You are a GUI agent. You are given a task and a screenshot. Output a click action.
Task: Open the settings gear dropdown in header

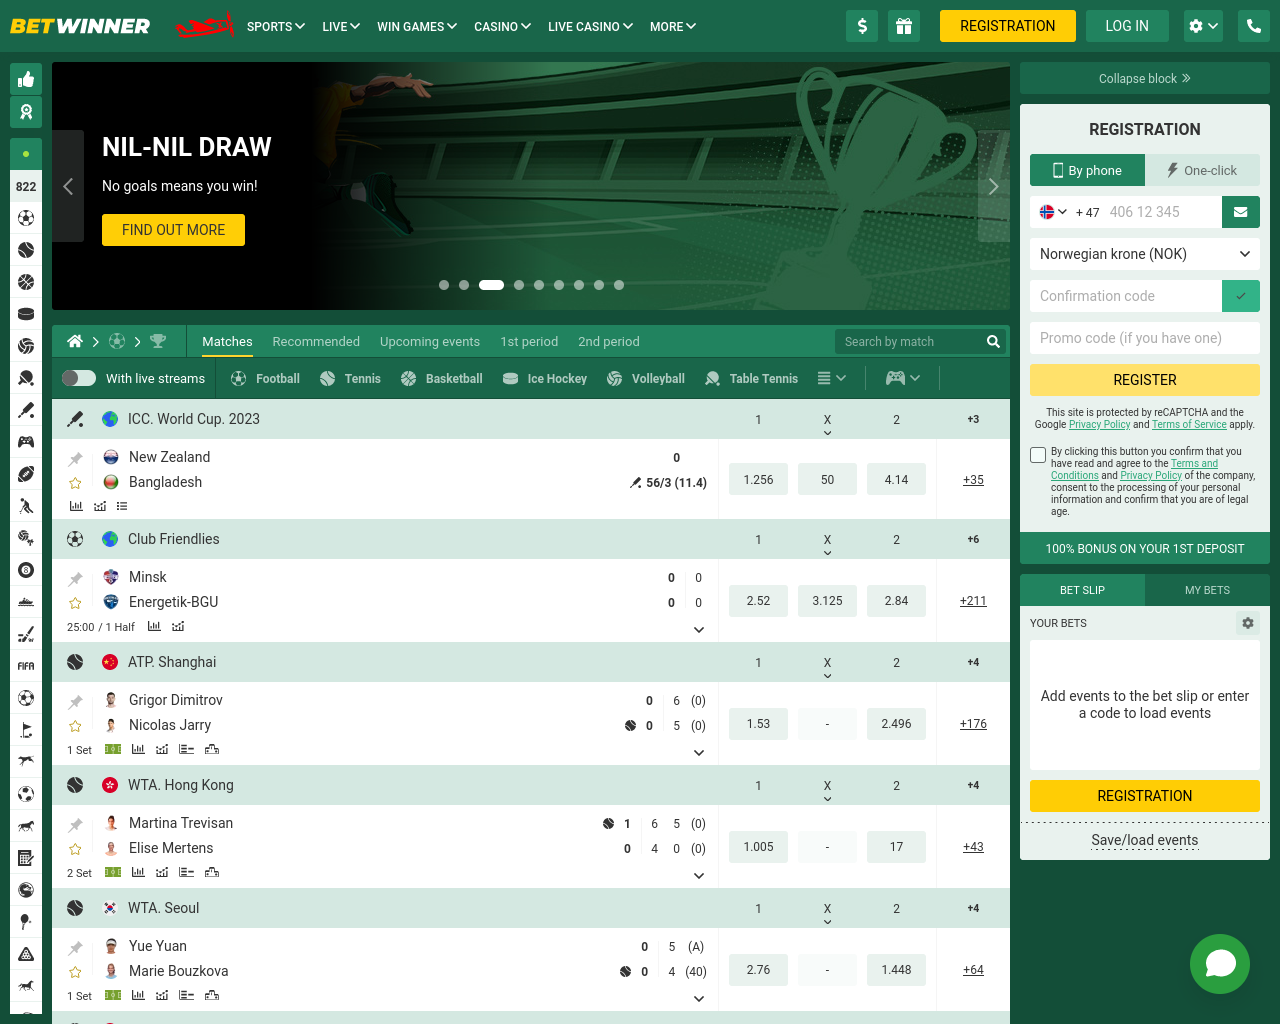pos(1204,26)
